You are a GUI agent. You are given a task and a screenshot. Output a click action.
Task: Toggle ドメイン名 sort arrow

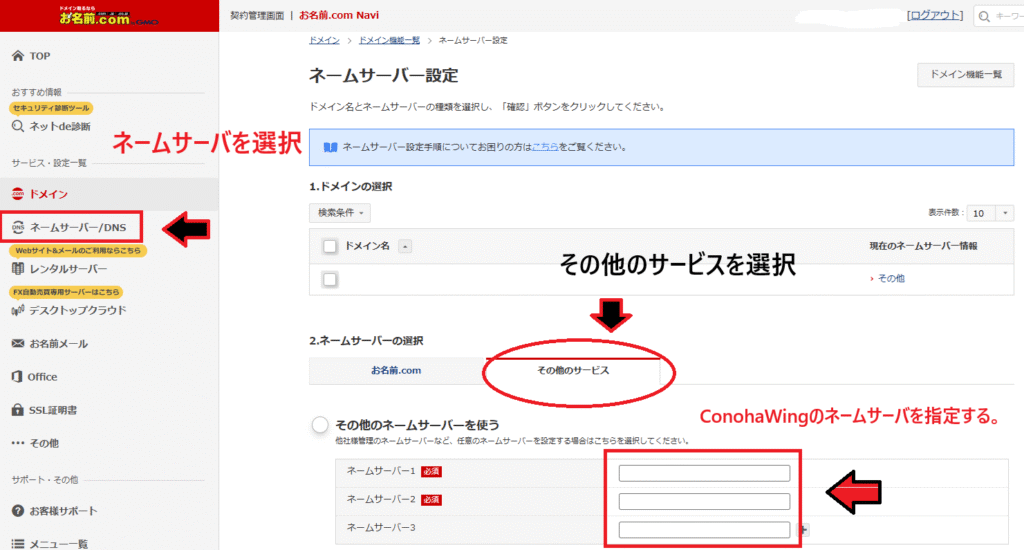tap(405, 246)
